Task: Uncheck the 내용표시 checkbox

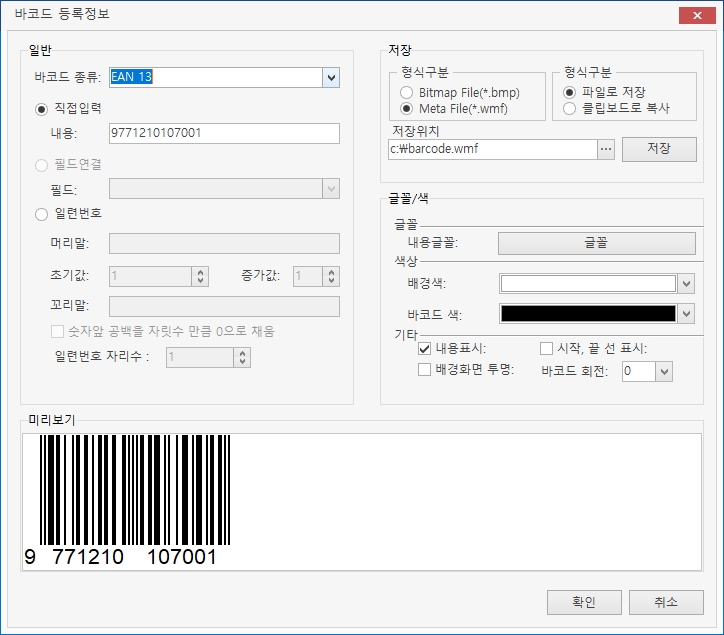Action: pyautogui.click(x=424, y=348)
